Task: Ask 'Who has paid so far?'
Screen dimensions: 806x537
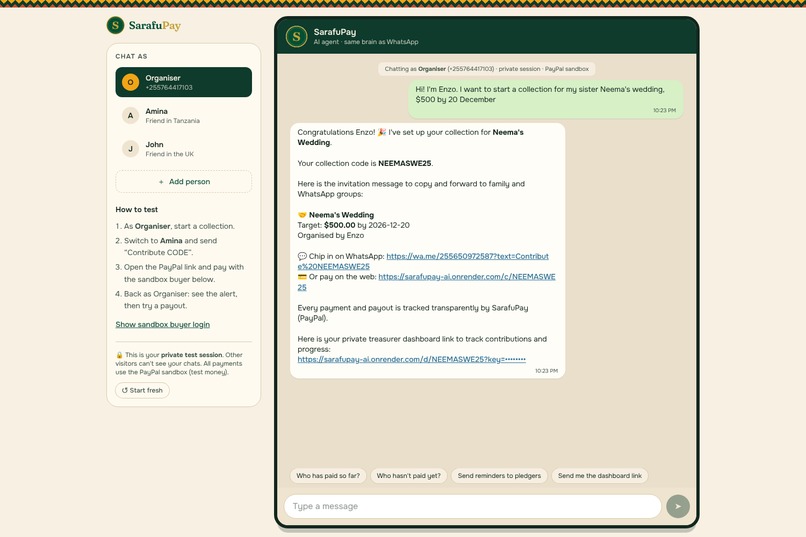Action: pos(328,476)
